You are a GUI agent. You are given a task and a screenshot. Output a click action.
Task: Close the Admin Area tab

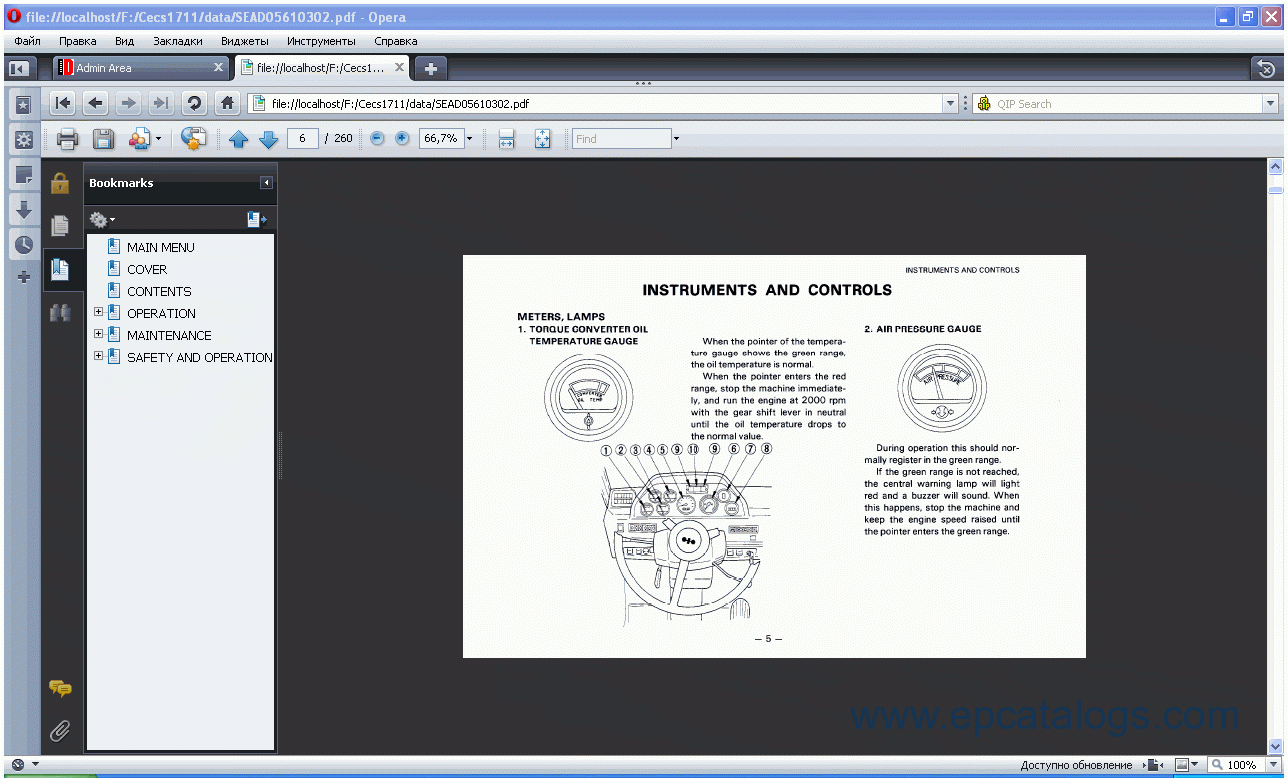[219, 68]
